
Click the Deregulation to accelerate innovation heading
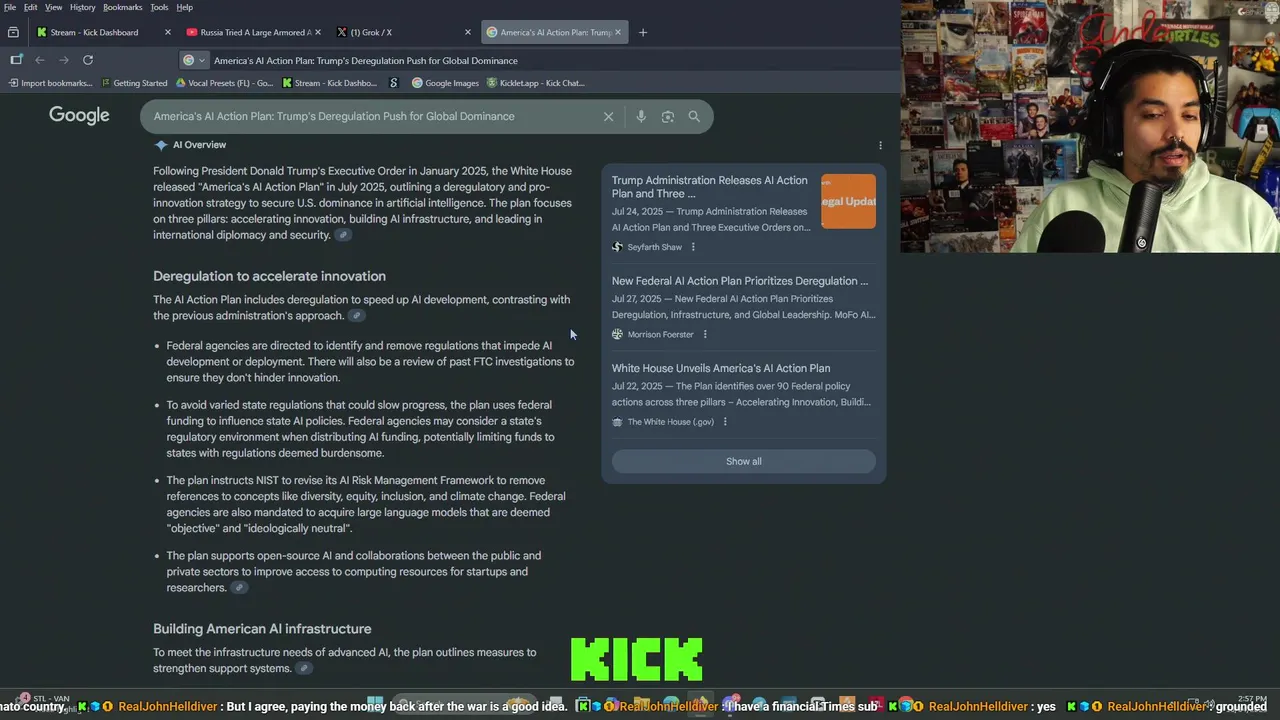pos(269,276)
